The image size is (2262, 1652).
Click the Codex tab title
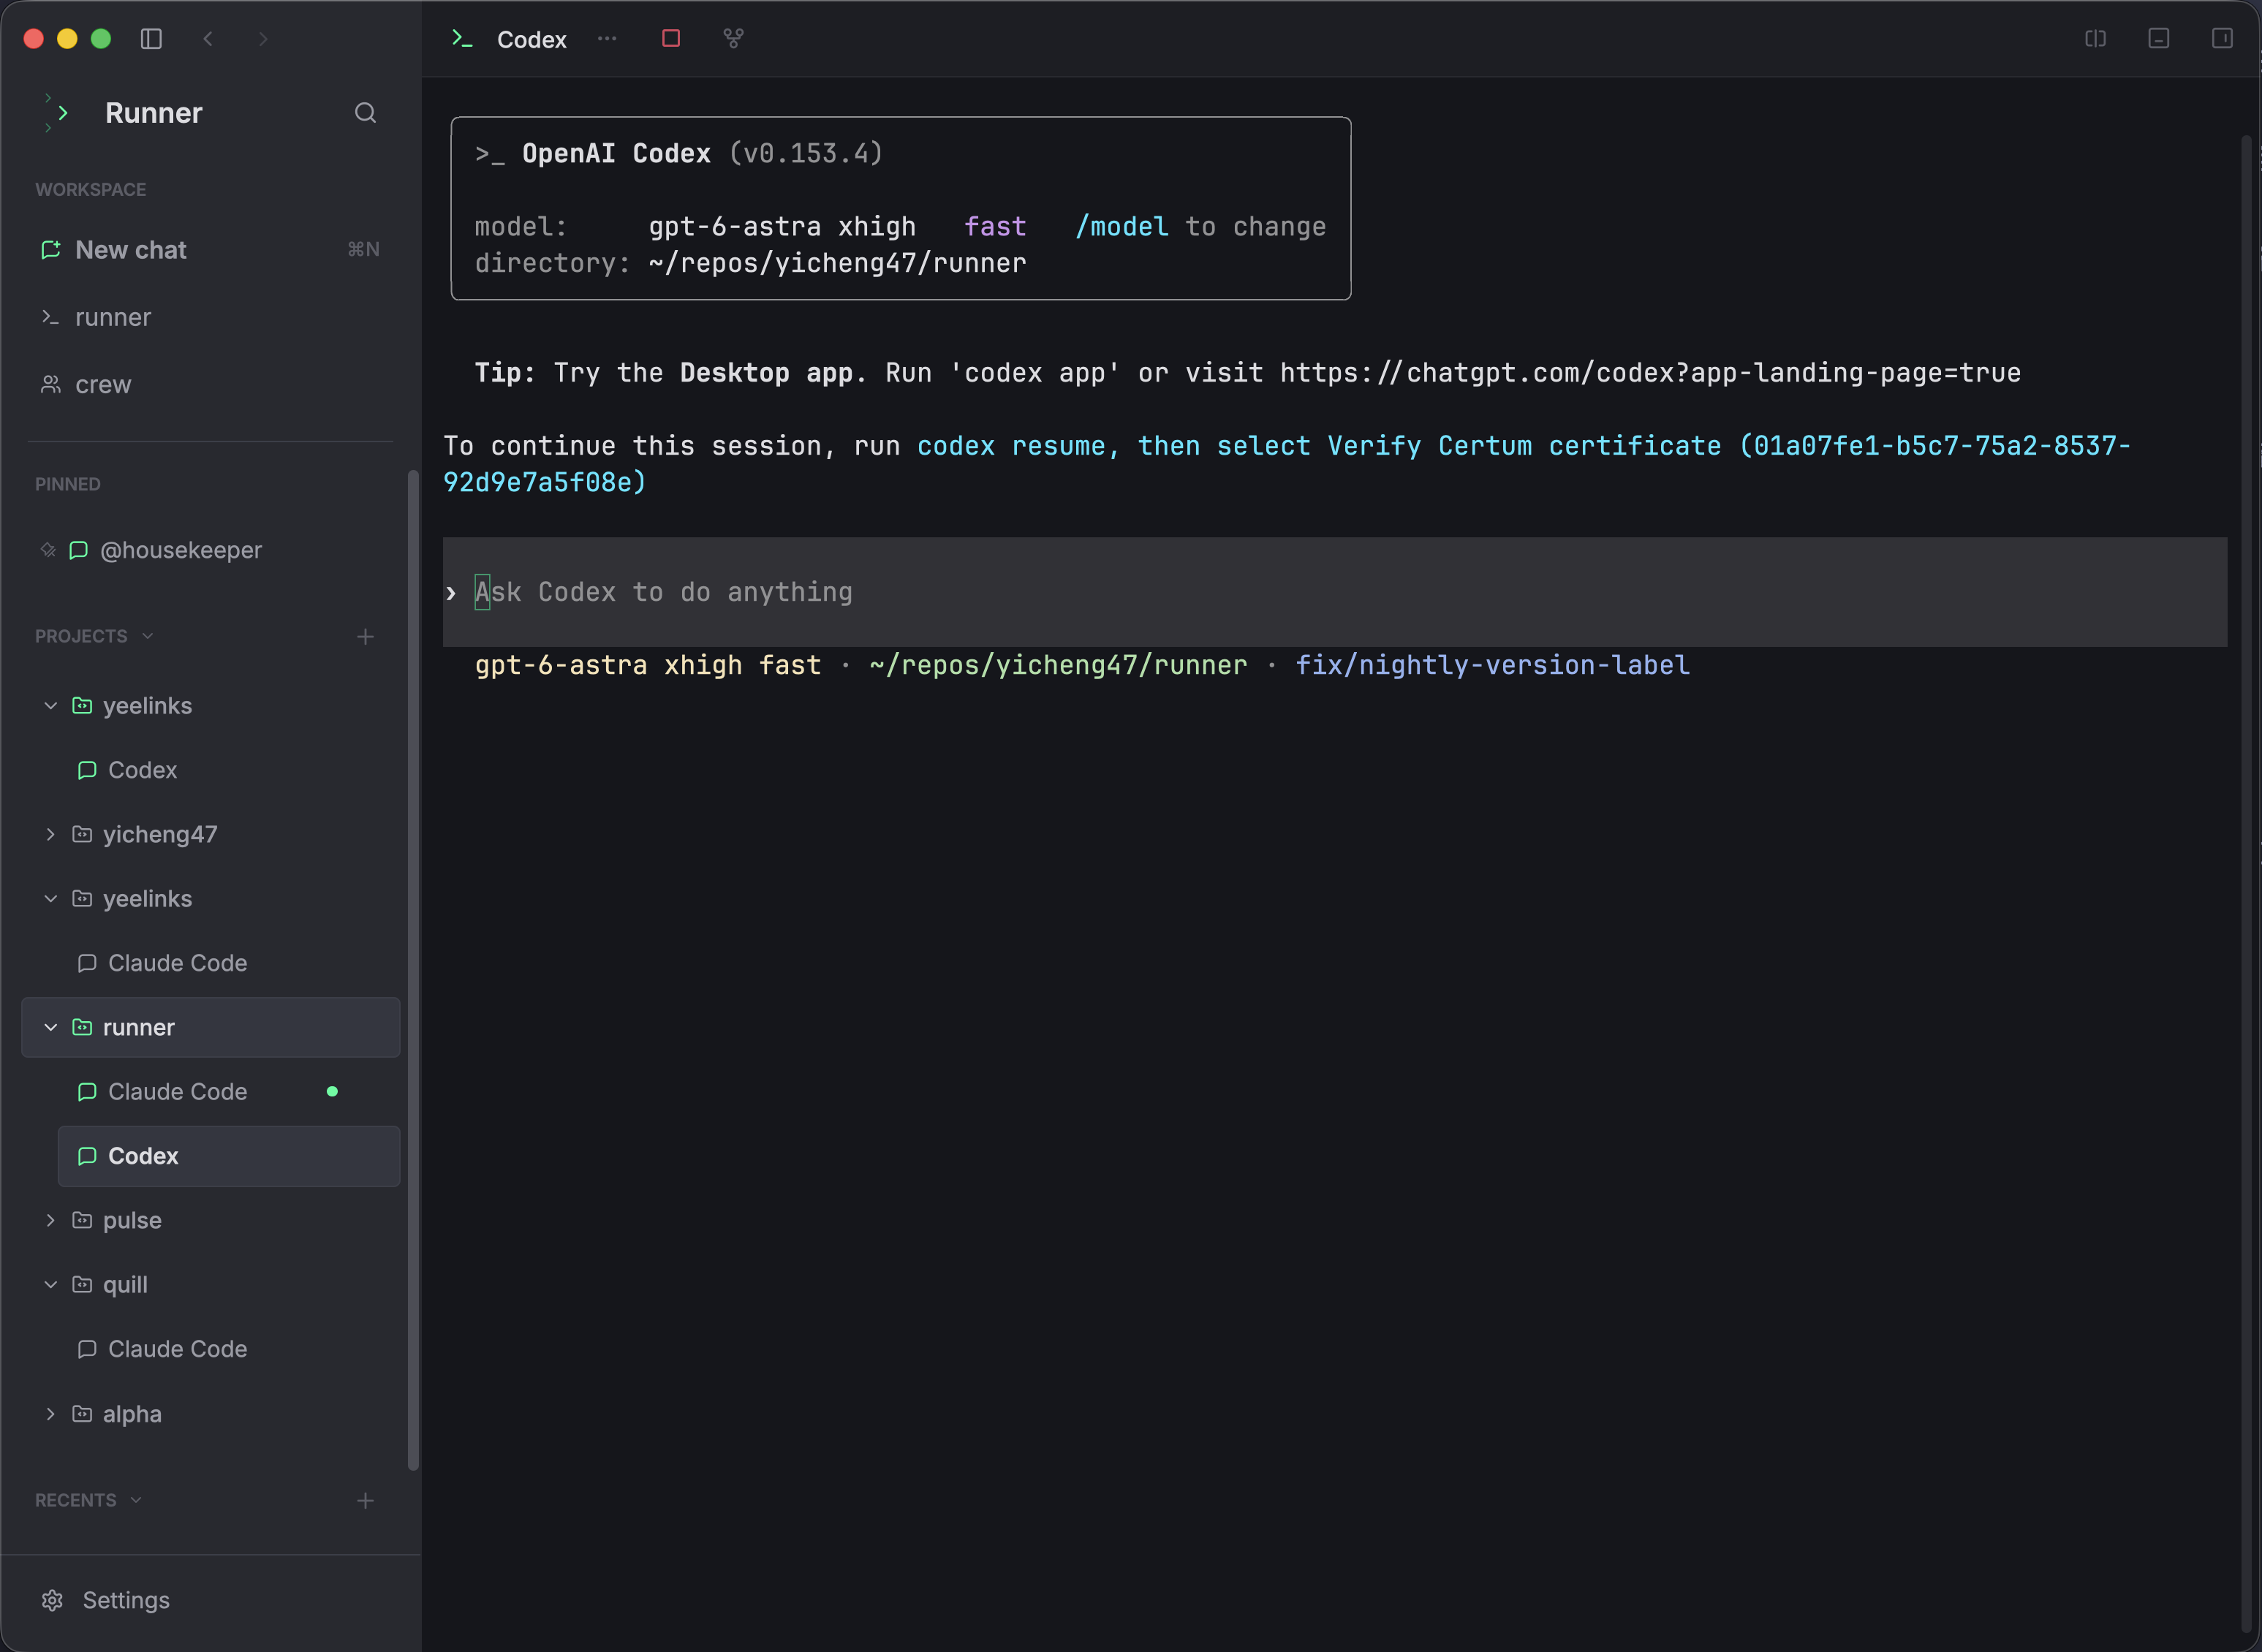point(532,39)
